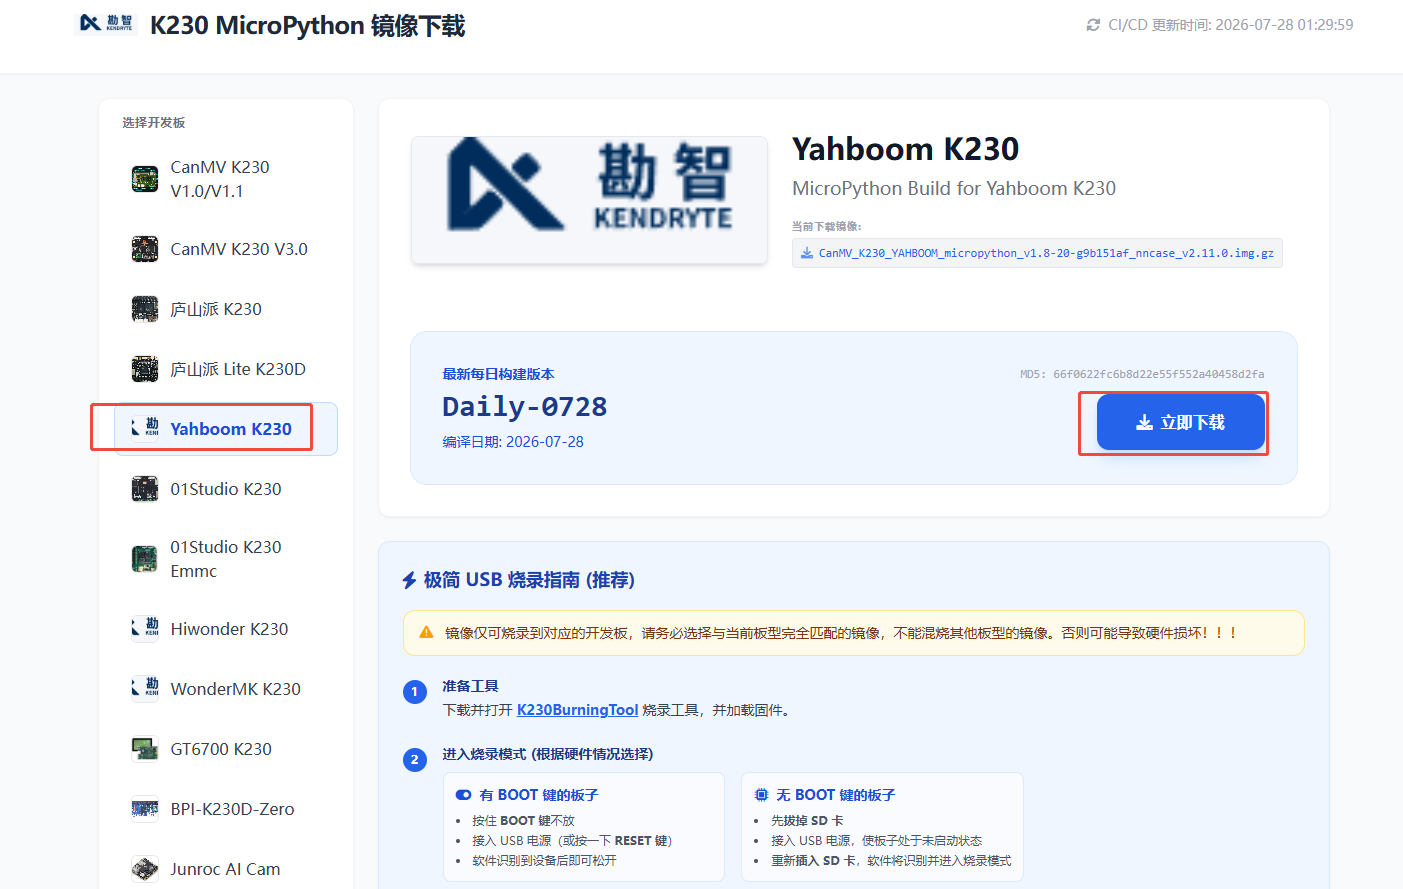The image size is (1403, 889).
Task: Click the Kendryte logo in the header
Action: point(106,23)
